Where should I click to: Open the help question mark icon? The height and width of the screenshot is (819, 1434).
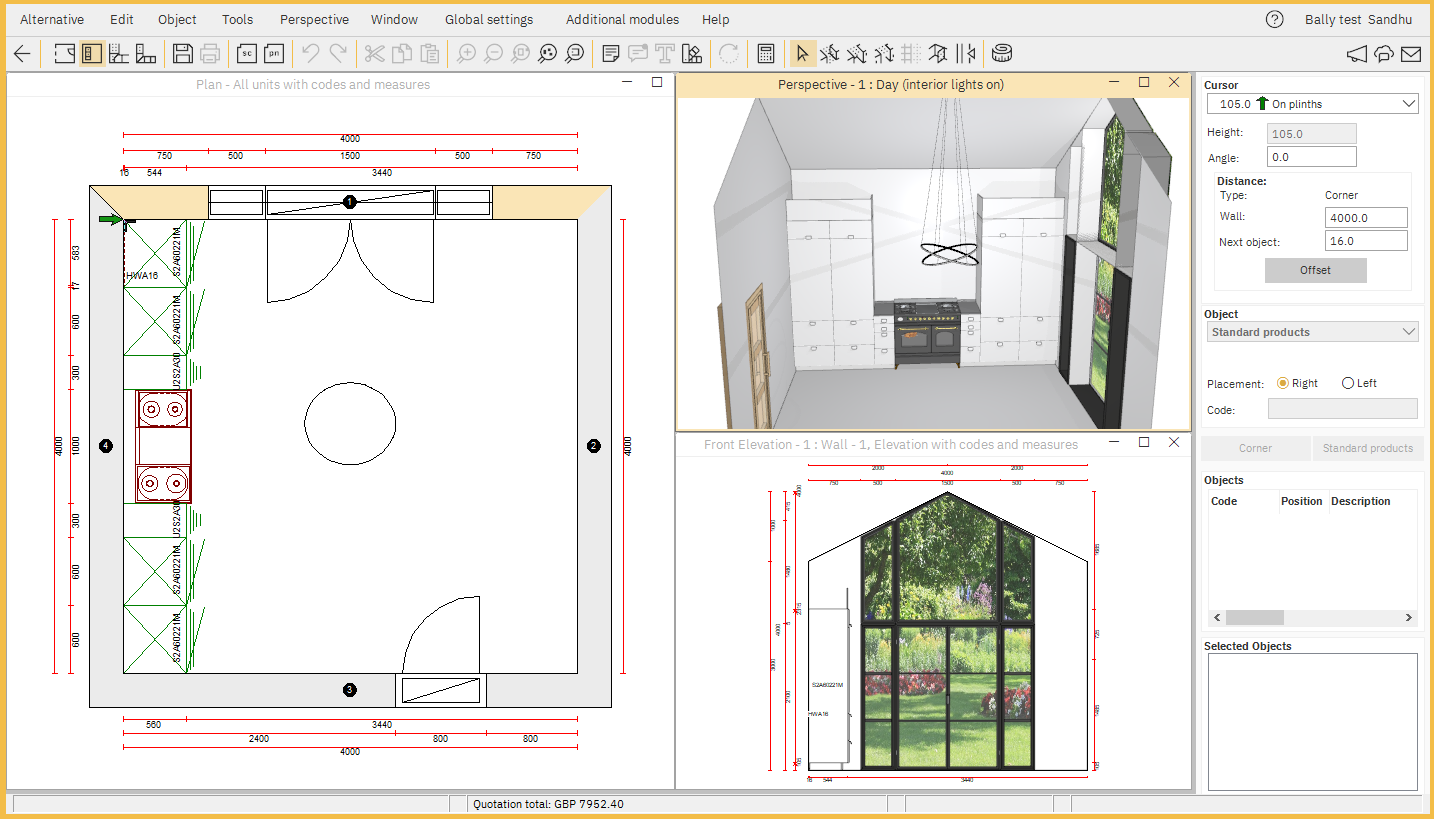1274,19
